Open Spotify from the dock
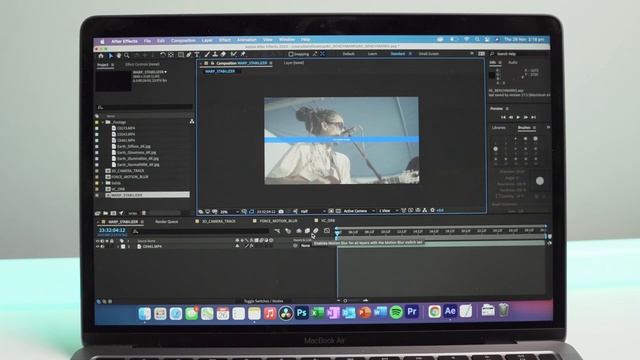Image resolution: width=640 pixels, height=360 pixels. (x=396, y=313)
